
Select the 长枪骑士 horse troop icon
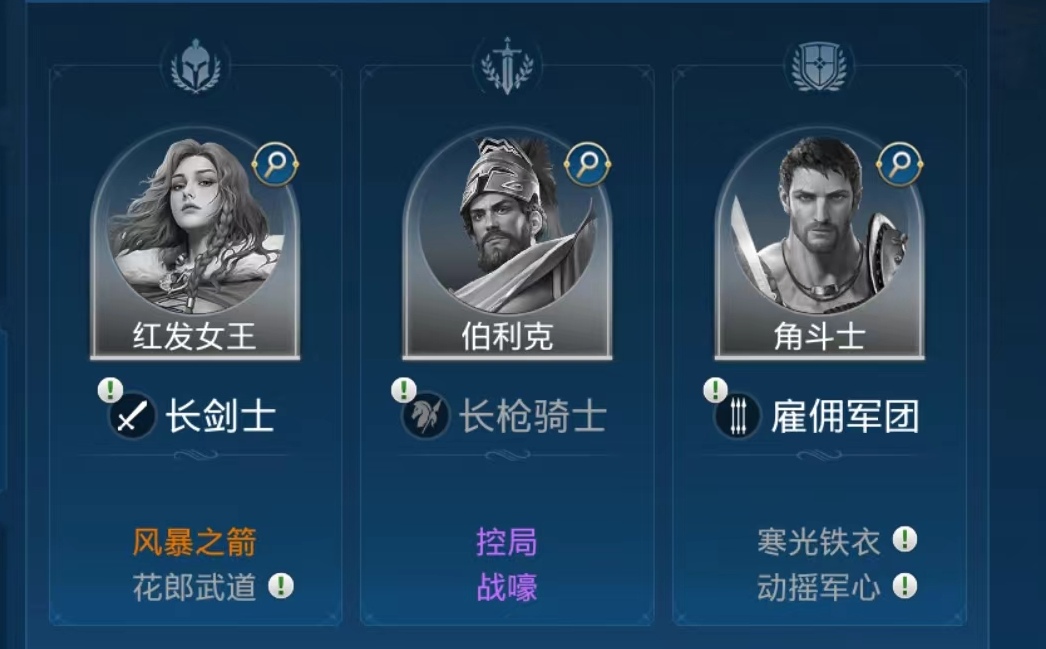tap(426, 416)
